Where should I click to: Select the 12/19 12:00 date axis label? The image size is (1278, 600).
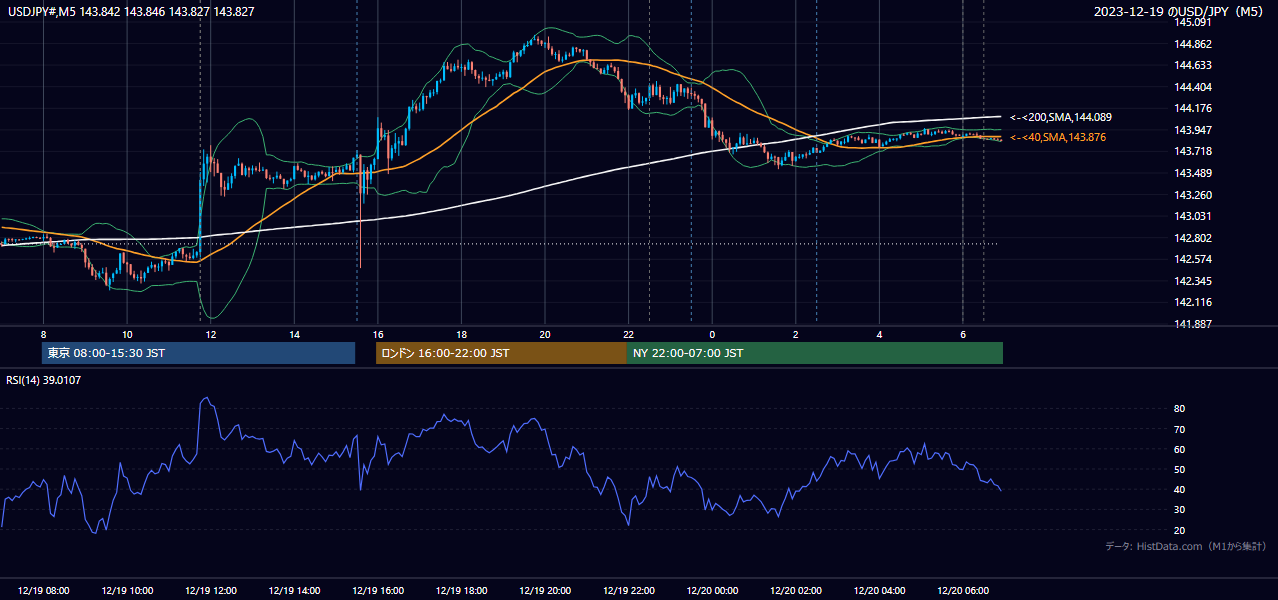[211, 591]
